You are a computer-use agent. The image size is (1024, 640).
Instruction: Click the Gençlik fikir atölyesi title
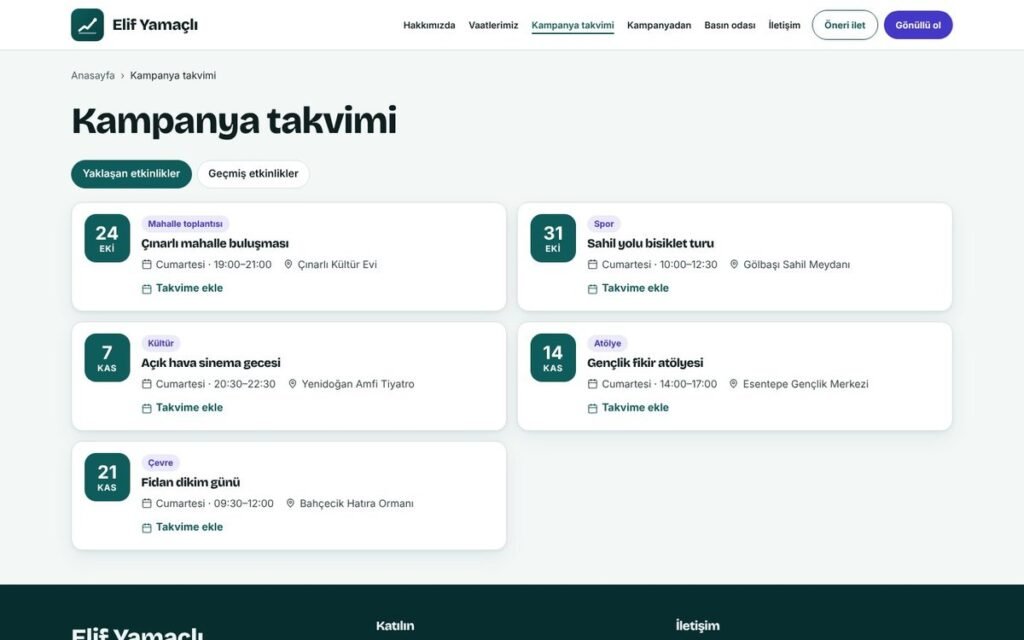(645, 362)
